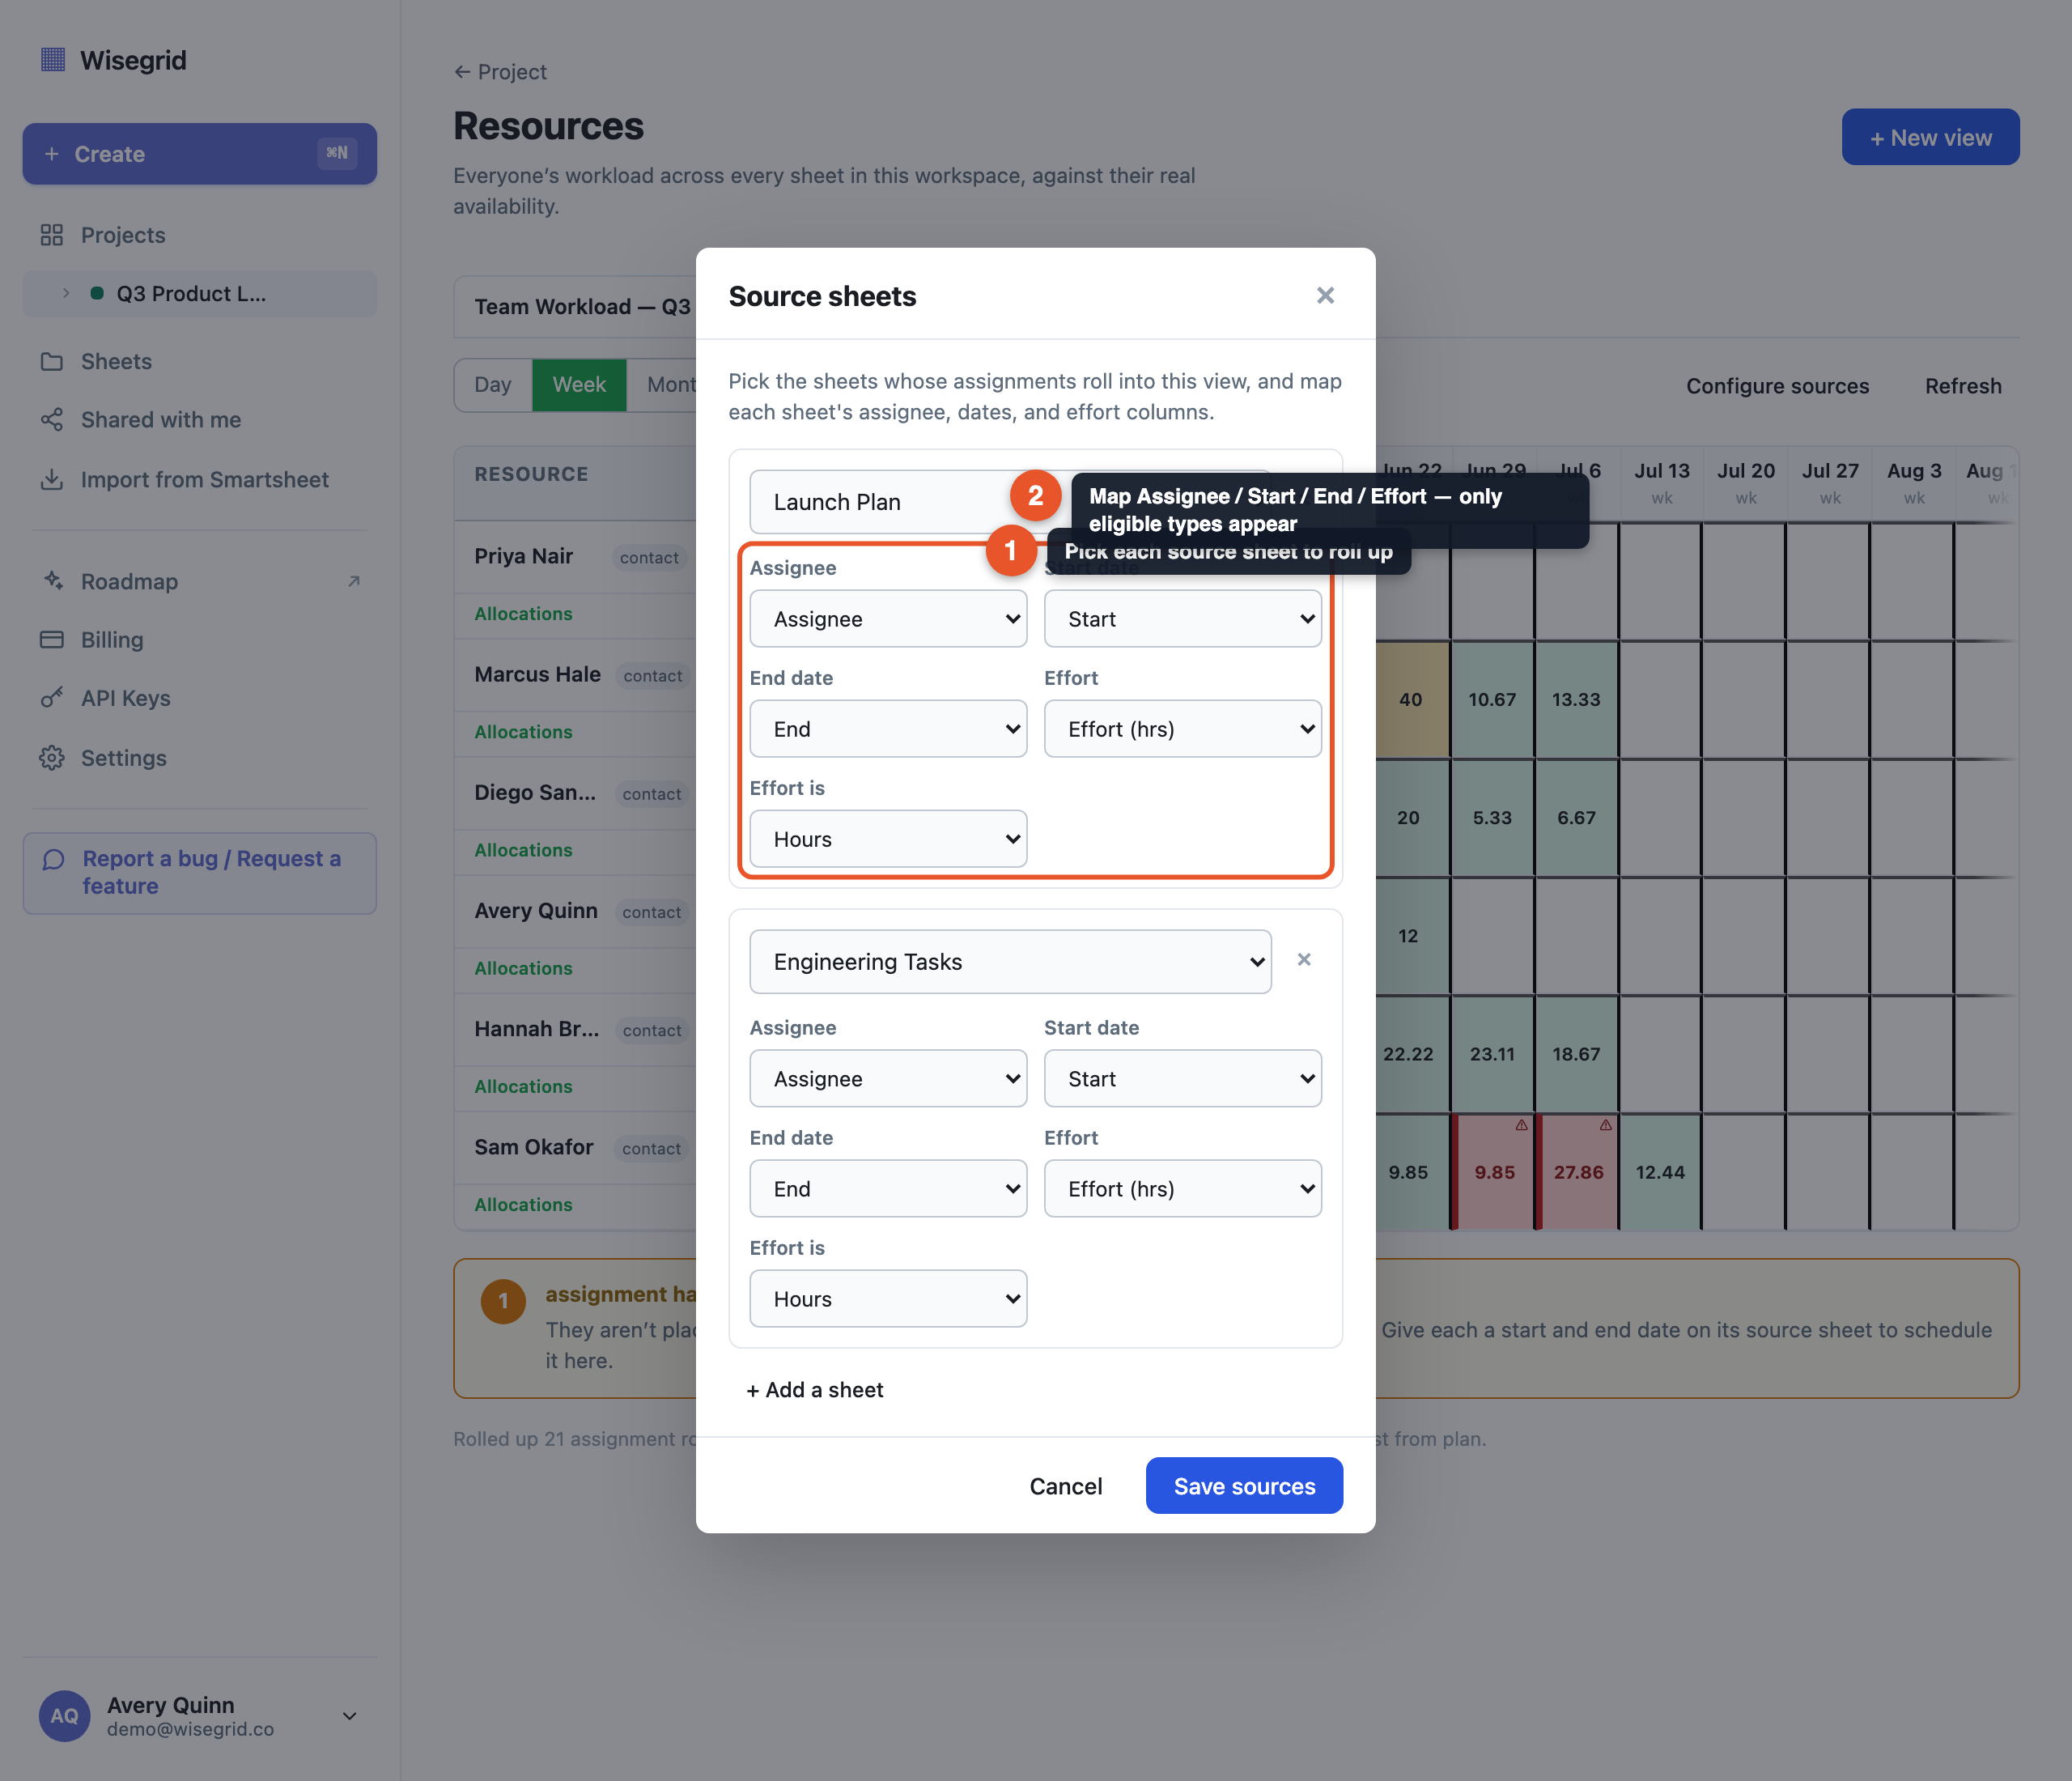Image resolution: width=2072 pixels, height=1781 pixels.
Task: Click the API Keys key icon
Action: 52,698
